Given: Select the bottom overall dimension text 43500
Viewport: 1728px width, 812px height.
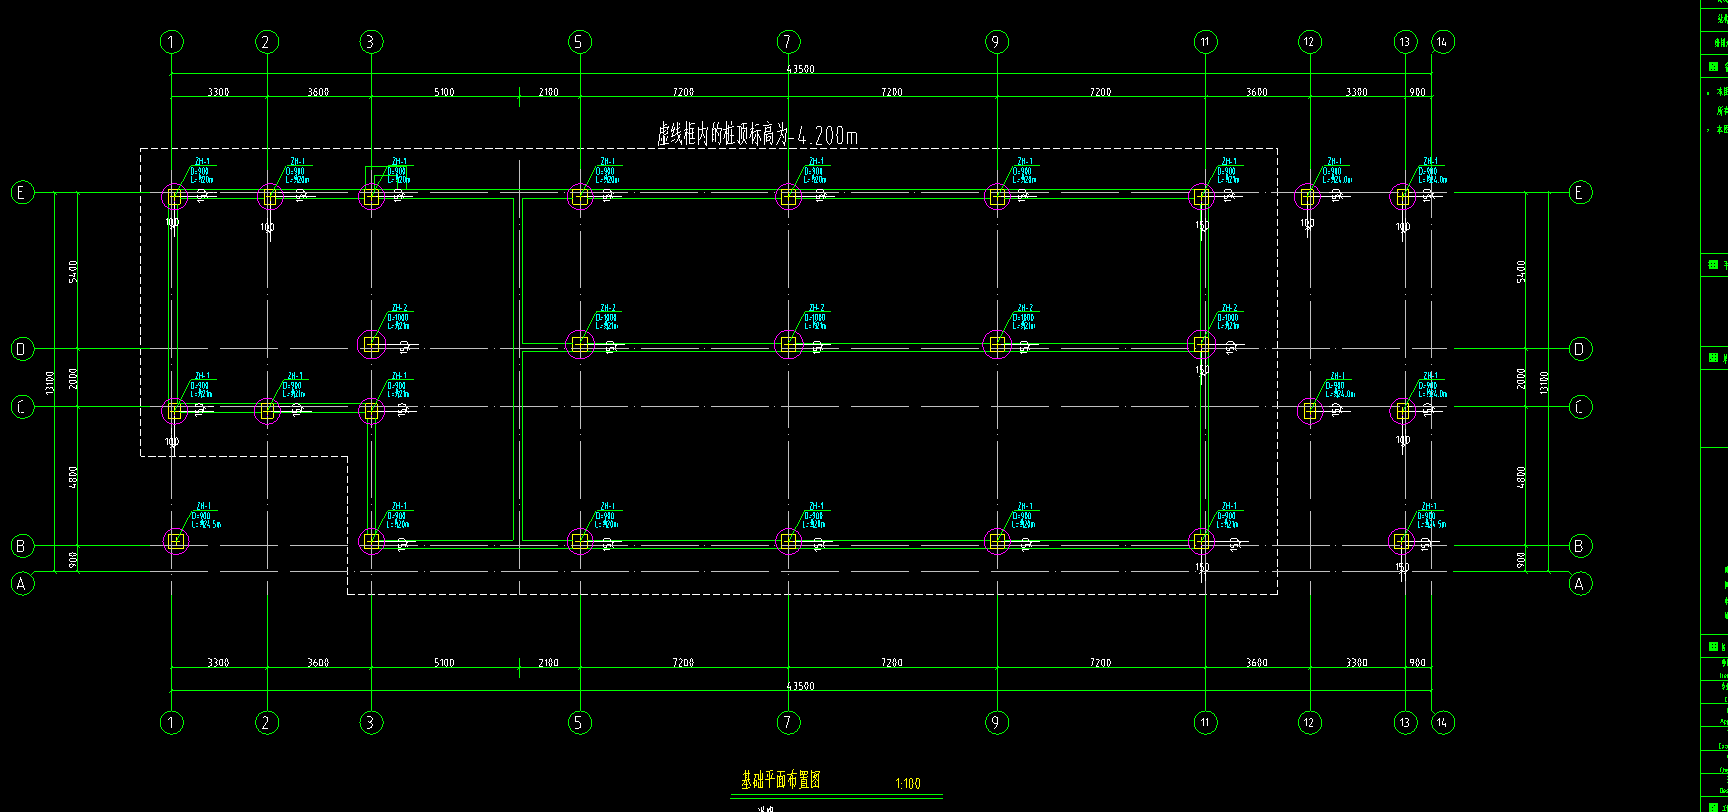Looking at the screenshot, I should tap(800, 686).
